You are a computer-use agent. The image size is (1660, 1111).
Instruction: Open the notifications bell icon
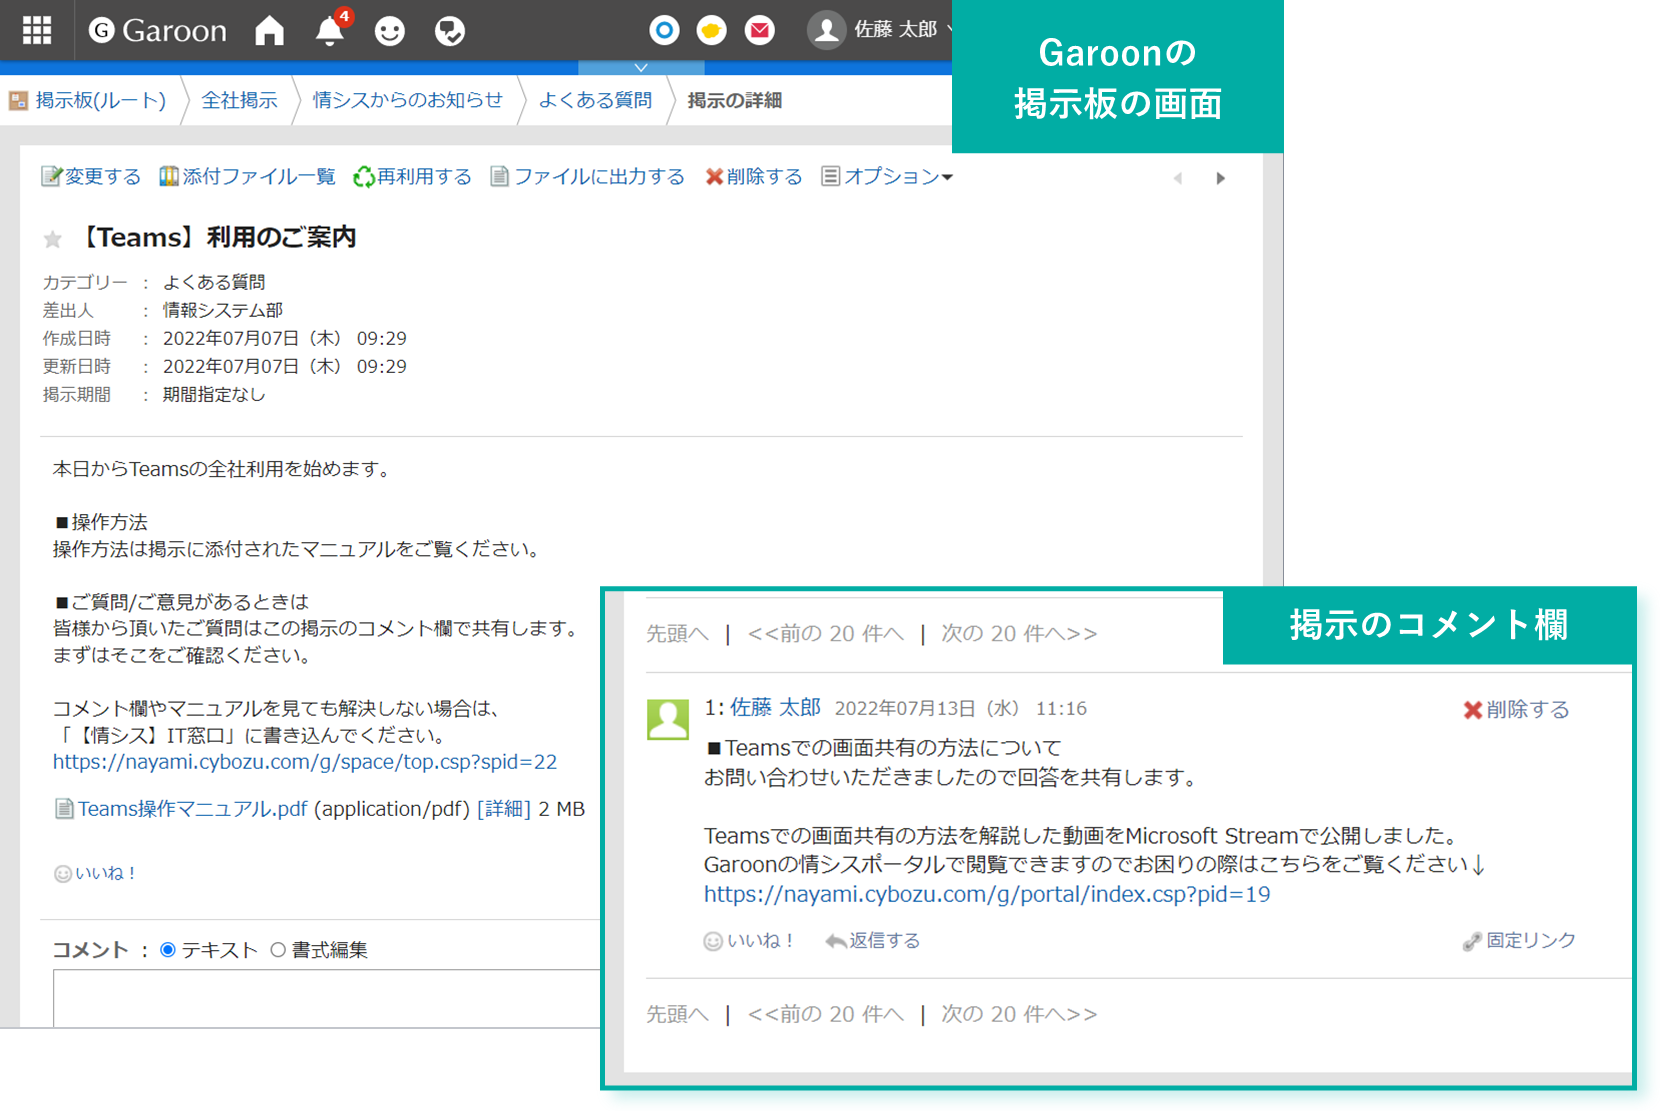tap(329, 31)
